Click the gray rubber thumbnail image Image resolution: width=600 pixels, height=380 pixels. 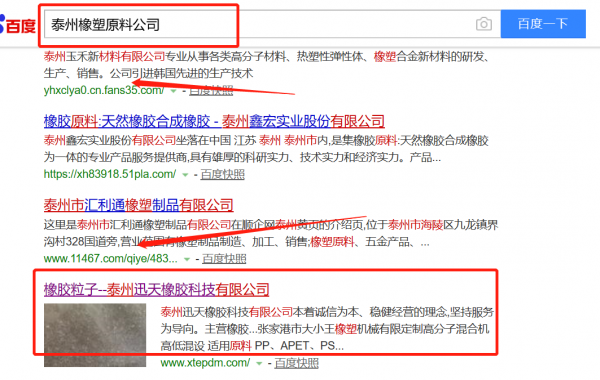tap(95, 335)
